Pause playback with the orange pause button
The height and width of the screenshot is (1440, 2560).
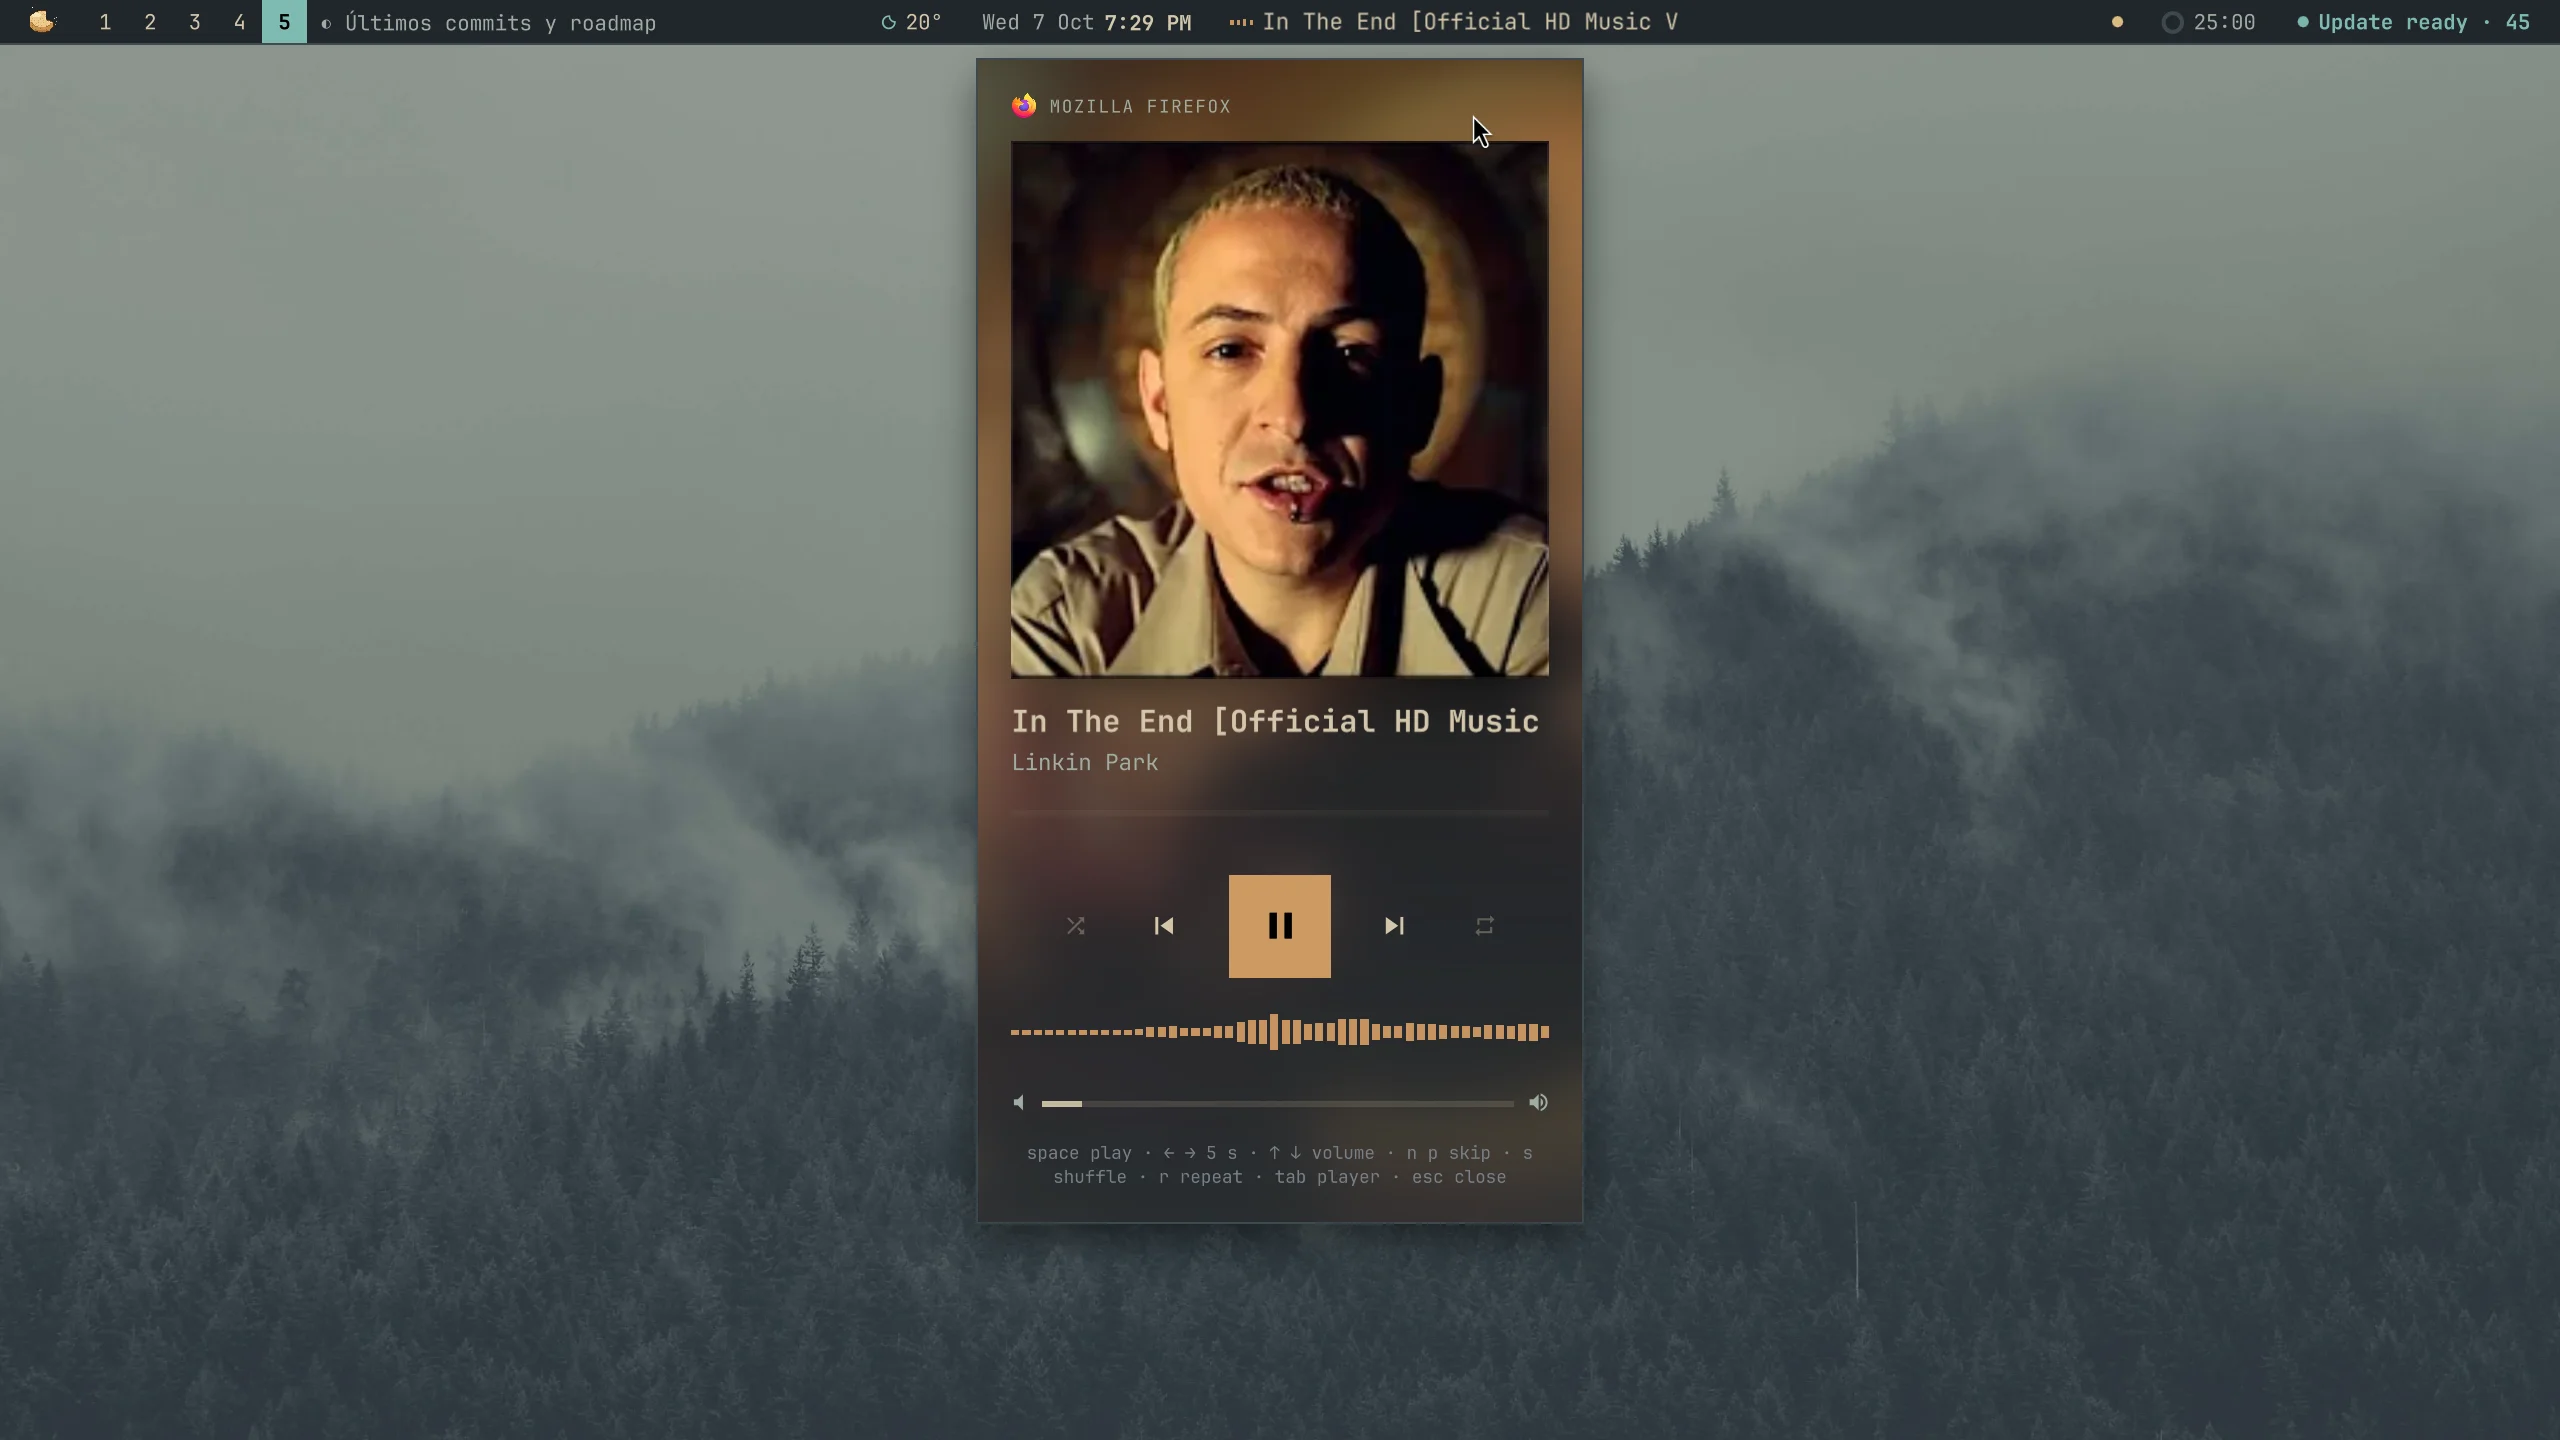1279,926
